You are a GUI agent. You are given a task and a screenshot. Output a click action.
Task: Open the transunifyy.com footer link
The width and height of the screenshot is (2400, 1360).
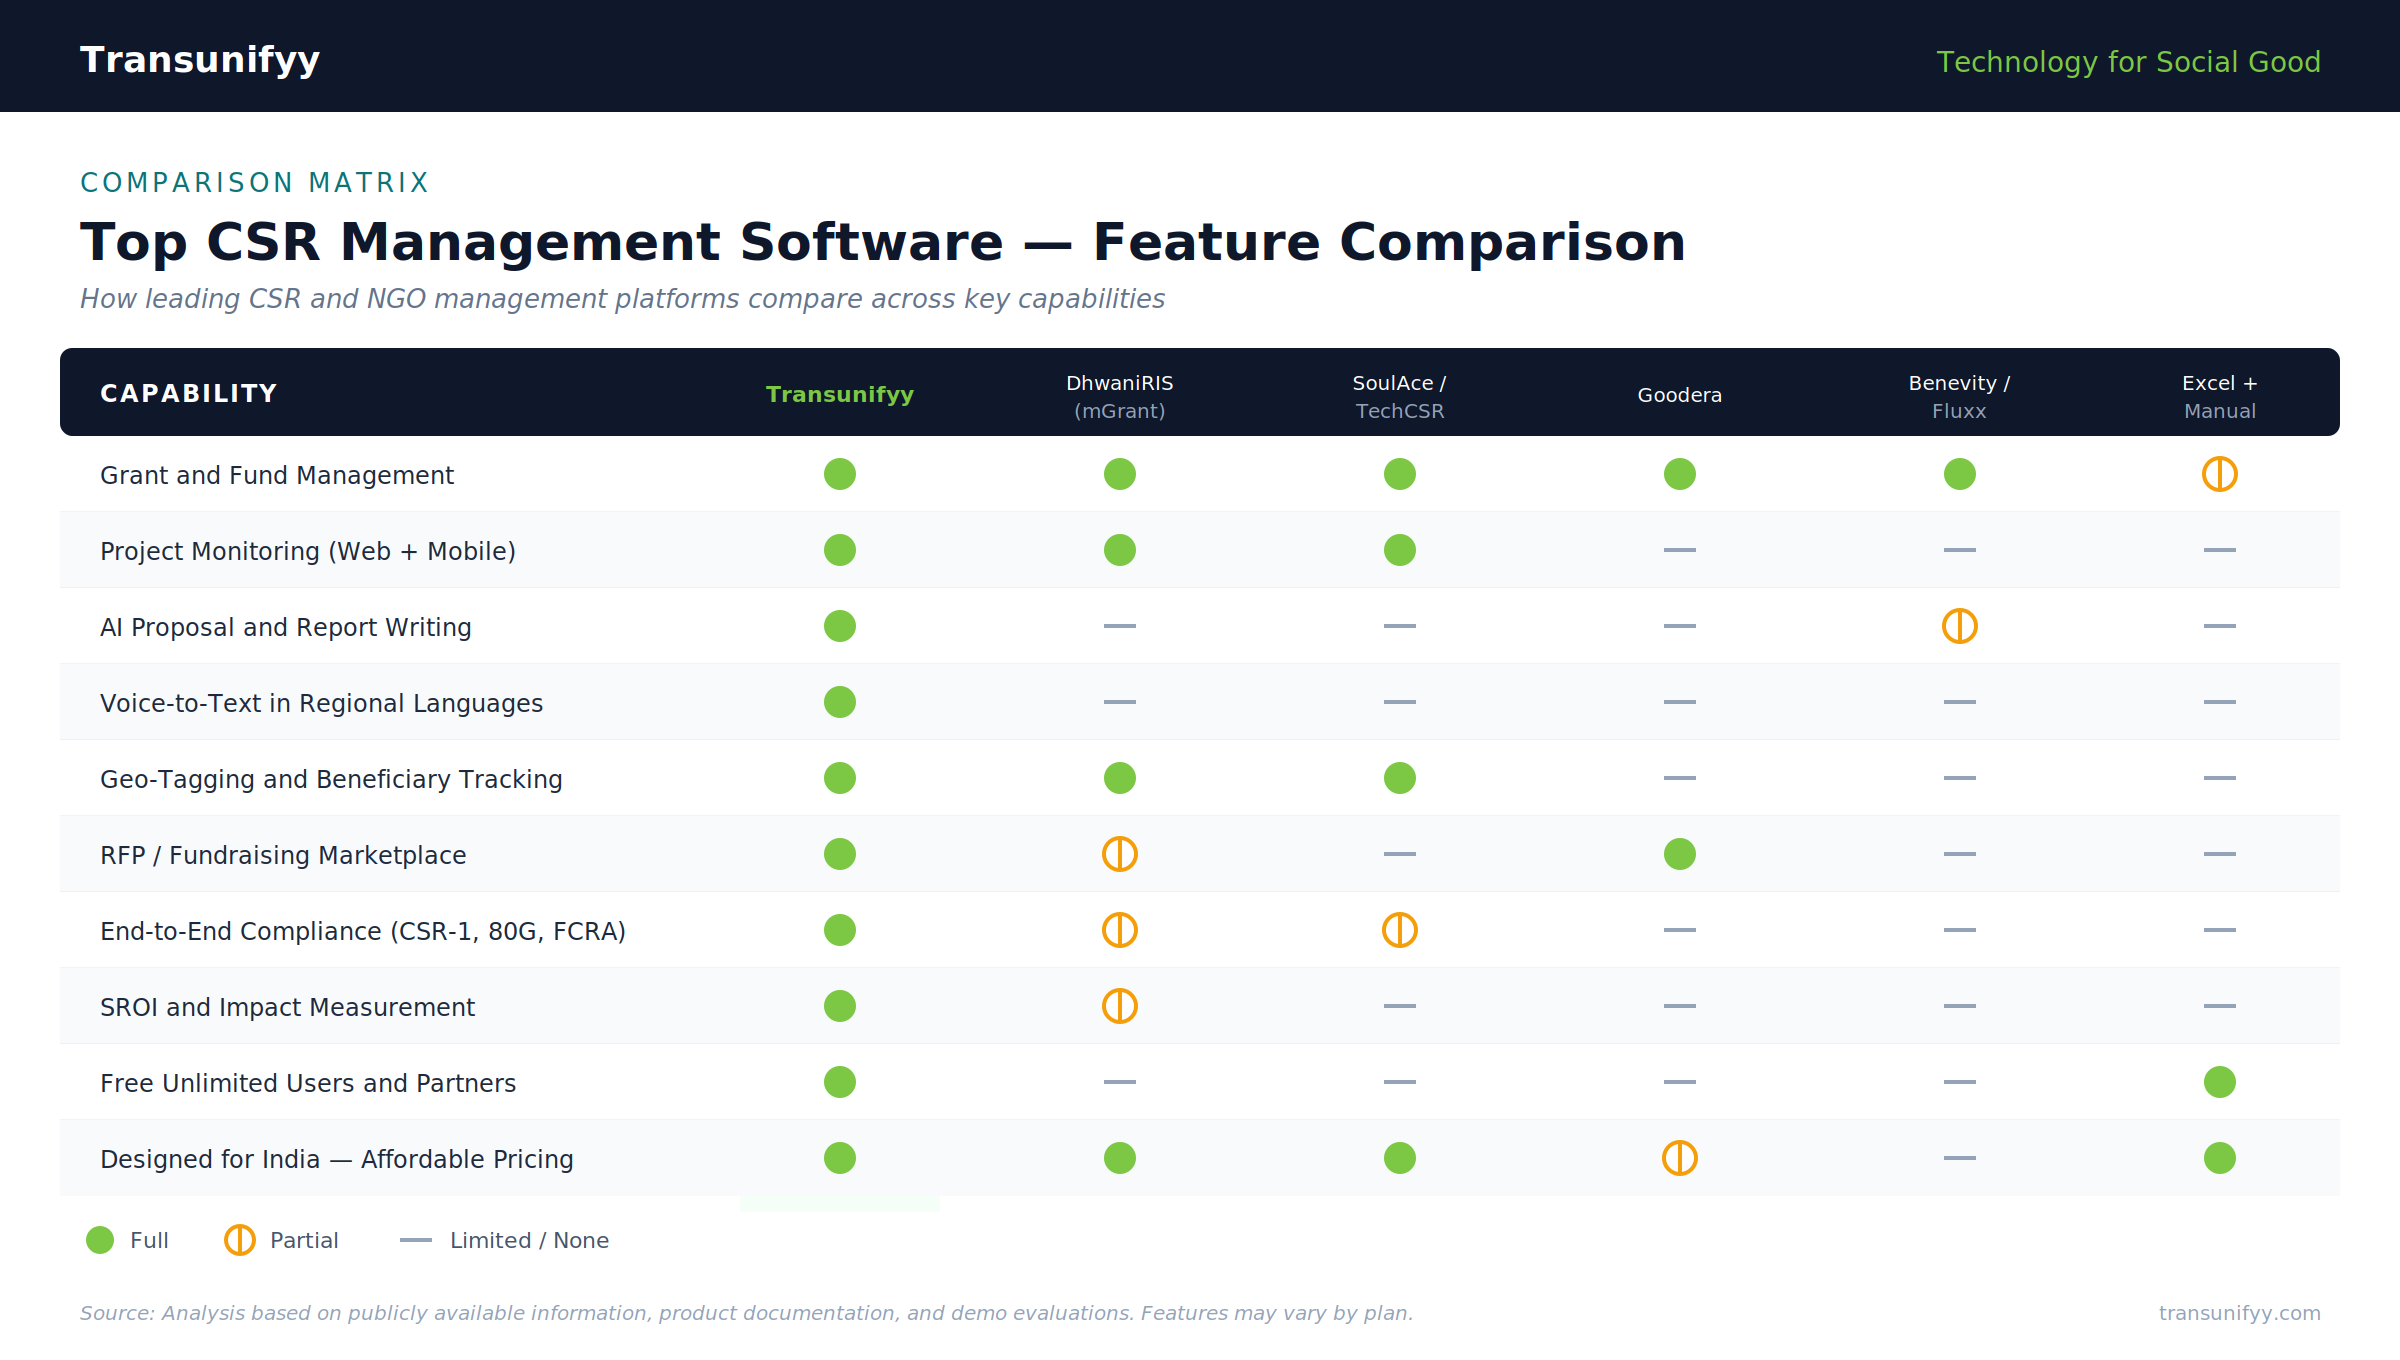tap(2240, 1313)
